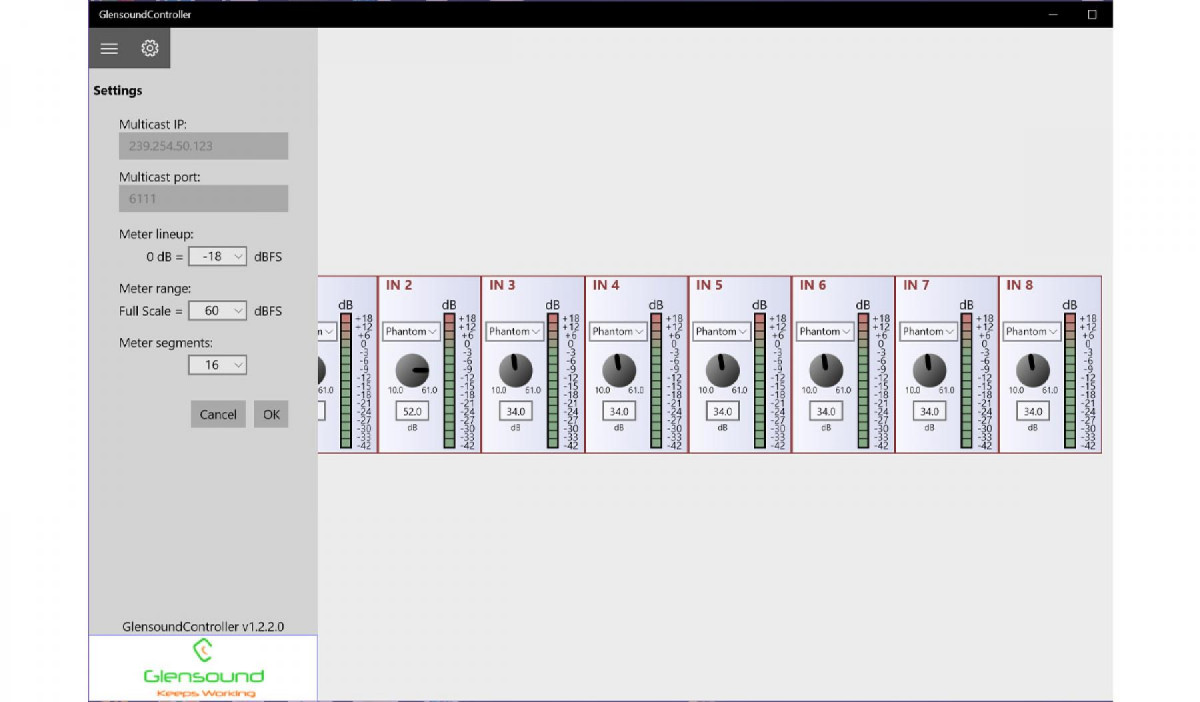This screenshot has height=702, width=1200.
Task: Open IN 2 Phantom dropdown
Action: pyautogui.click(x=412, y=331)
